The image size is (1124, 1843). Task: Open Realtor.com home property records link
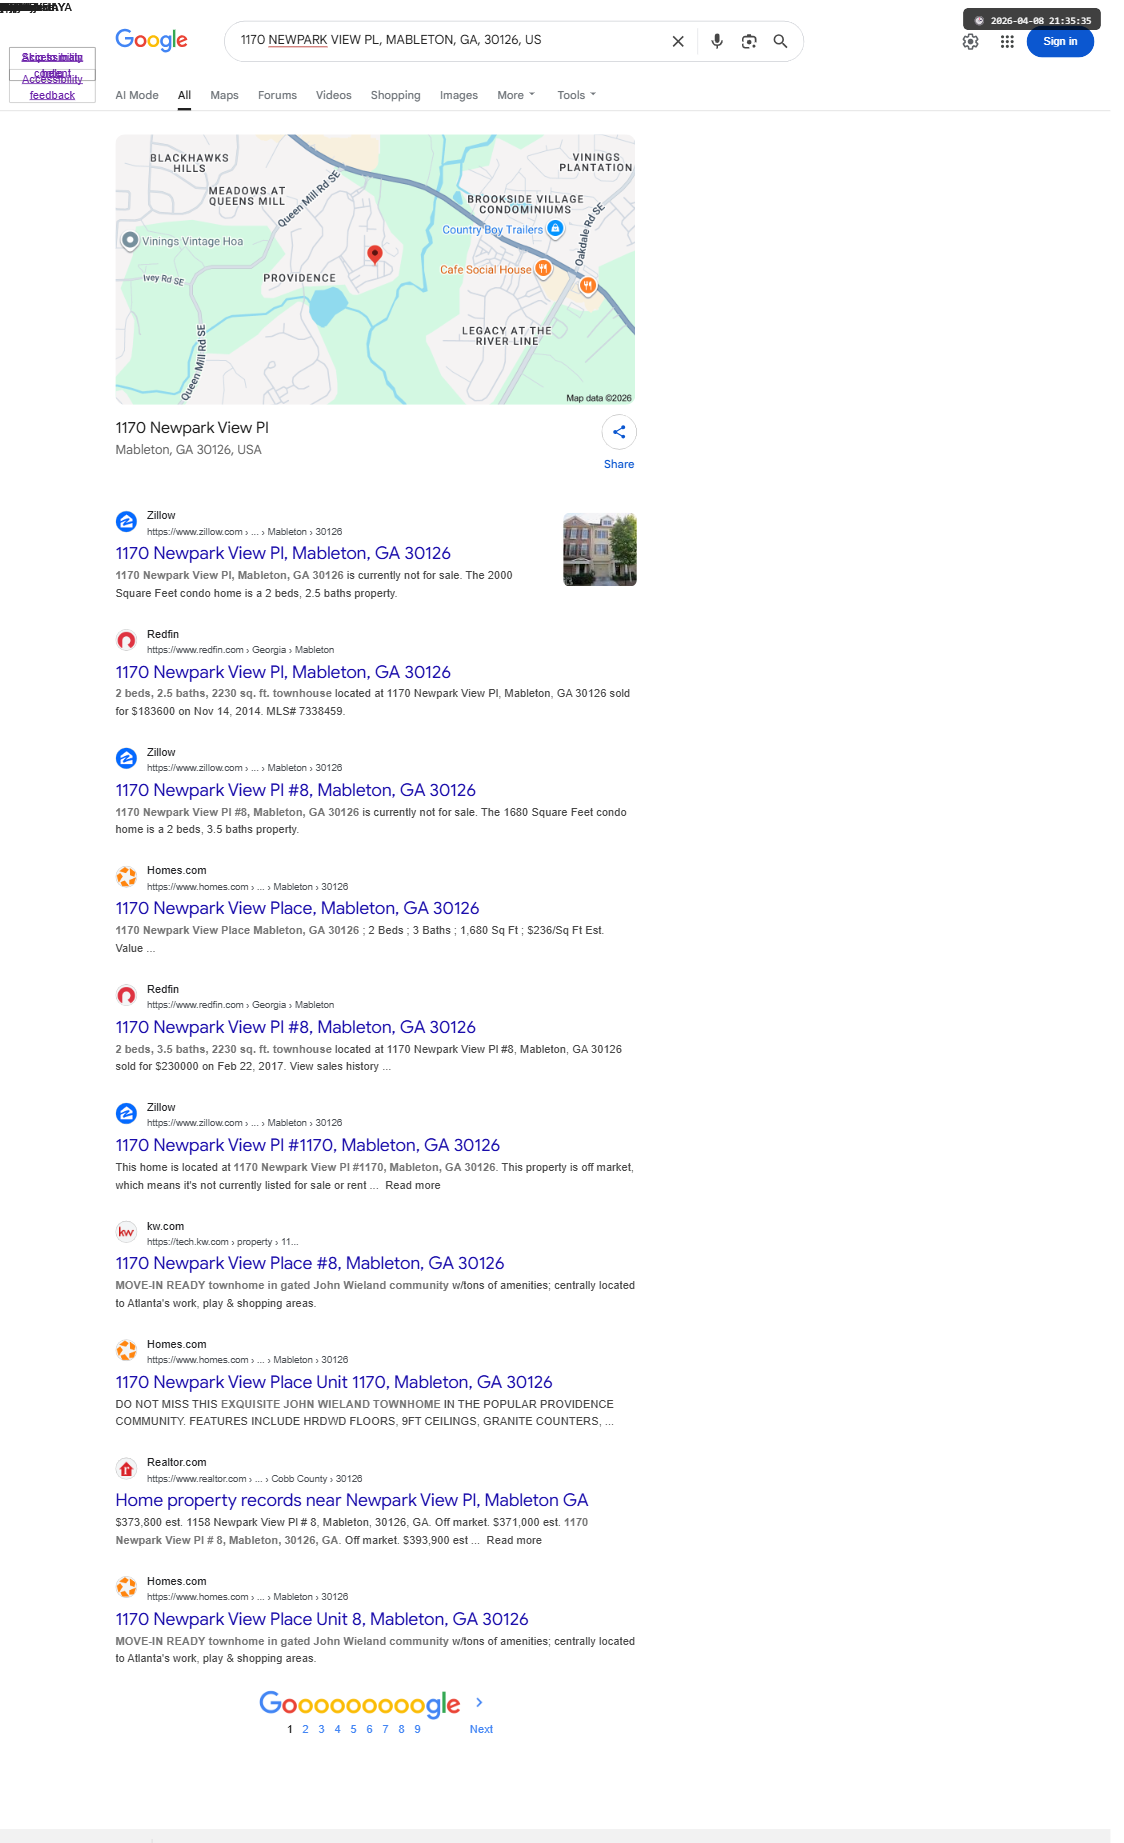[x=352, y=1500]
